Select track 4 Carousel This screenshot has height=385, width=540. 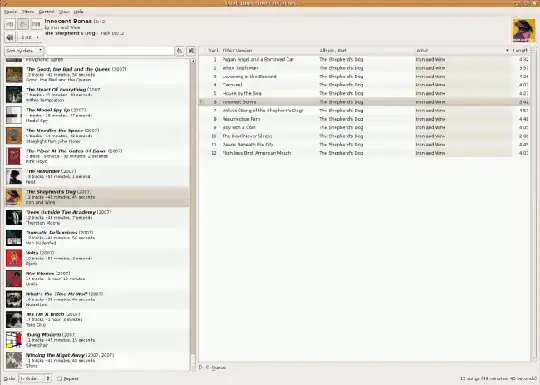[x=364, y=85]
